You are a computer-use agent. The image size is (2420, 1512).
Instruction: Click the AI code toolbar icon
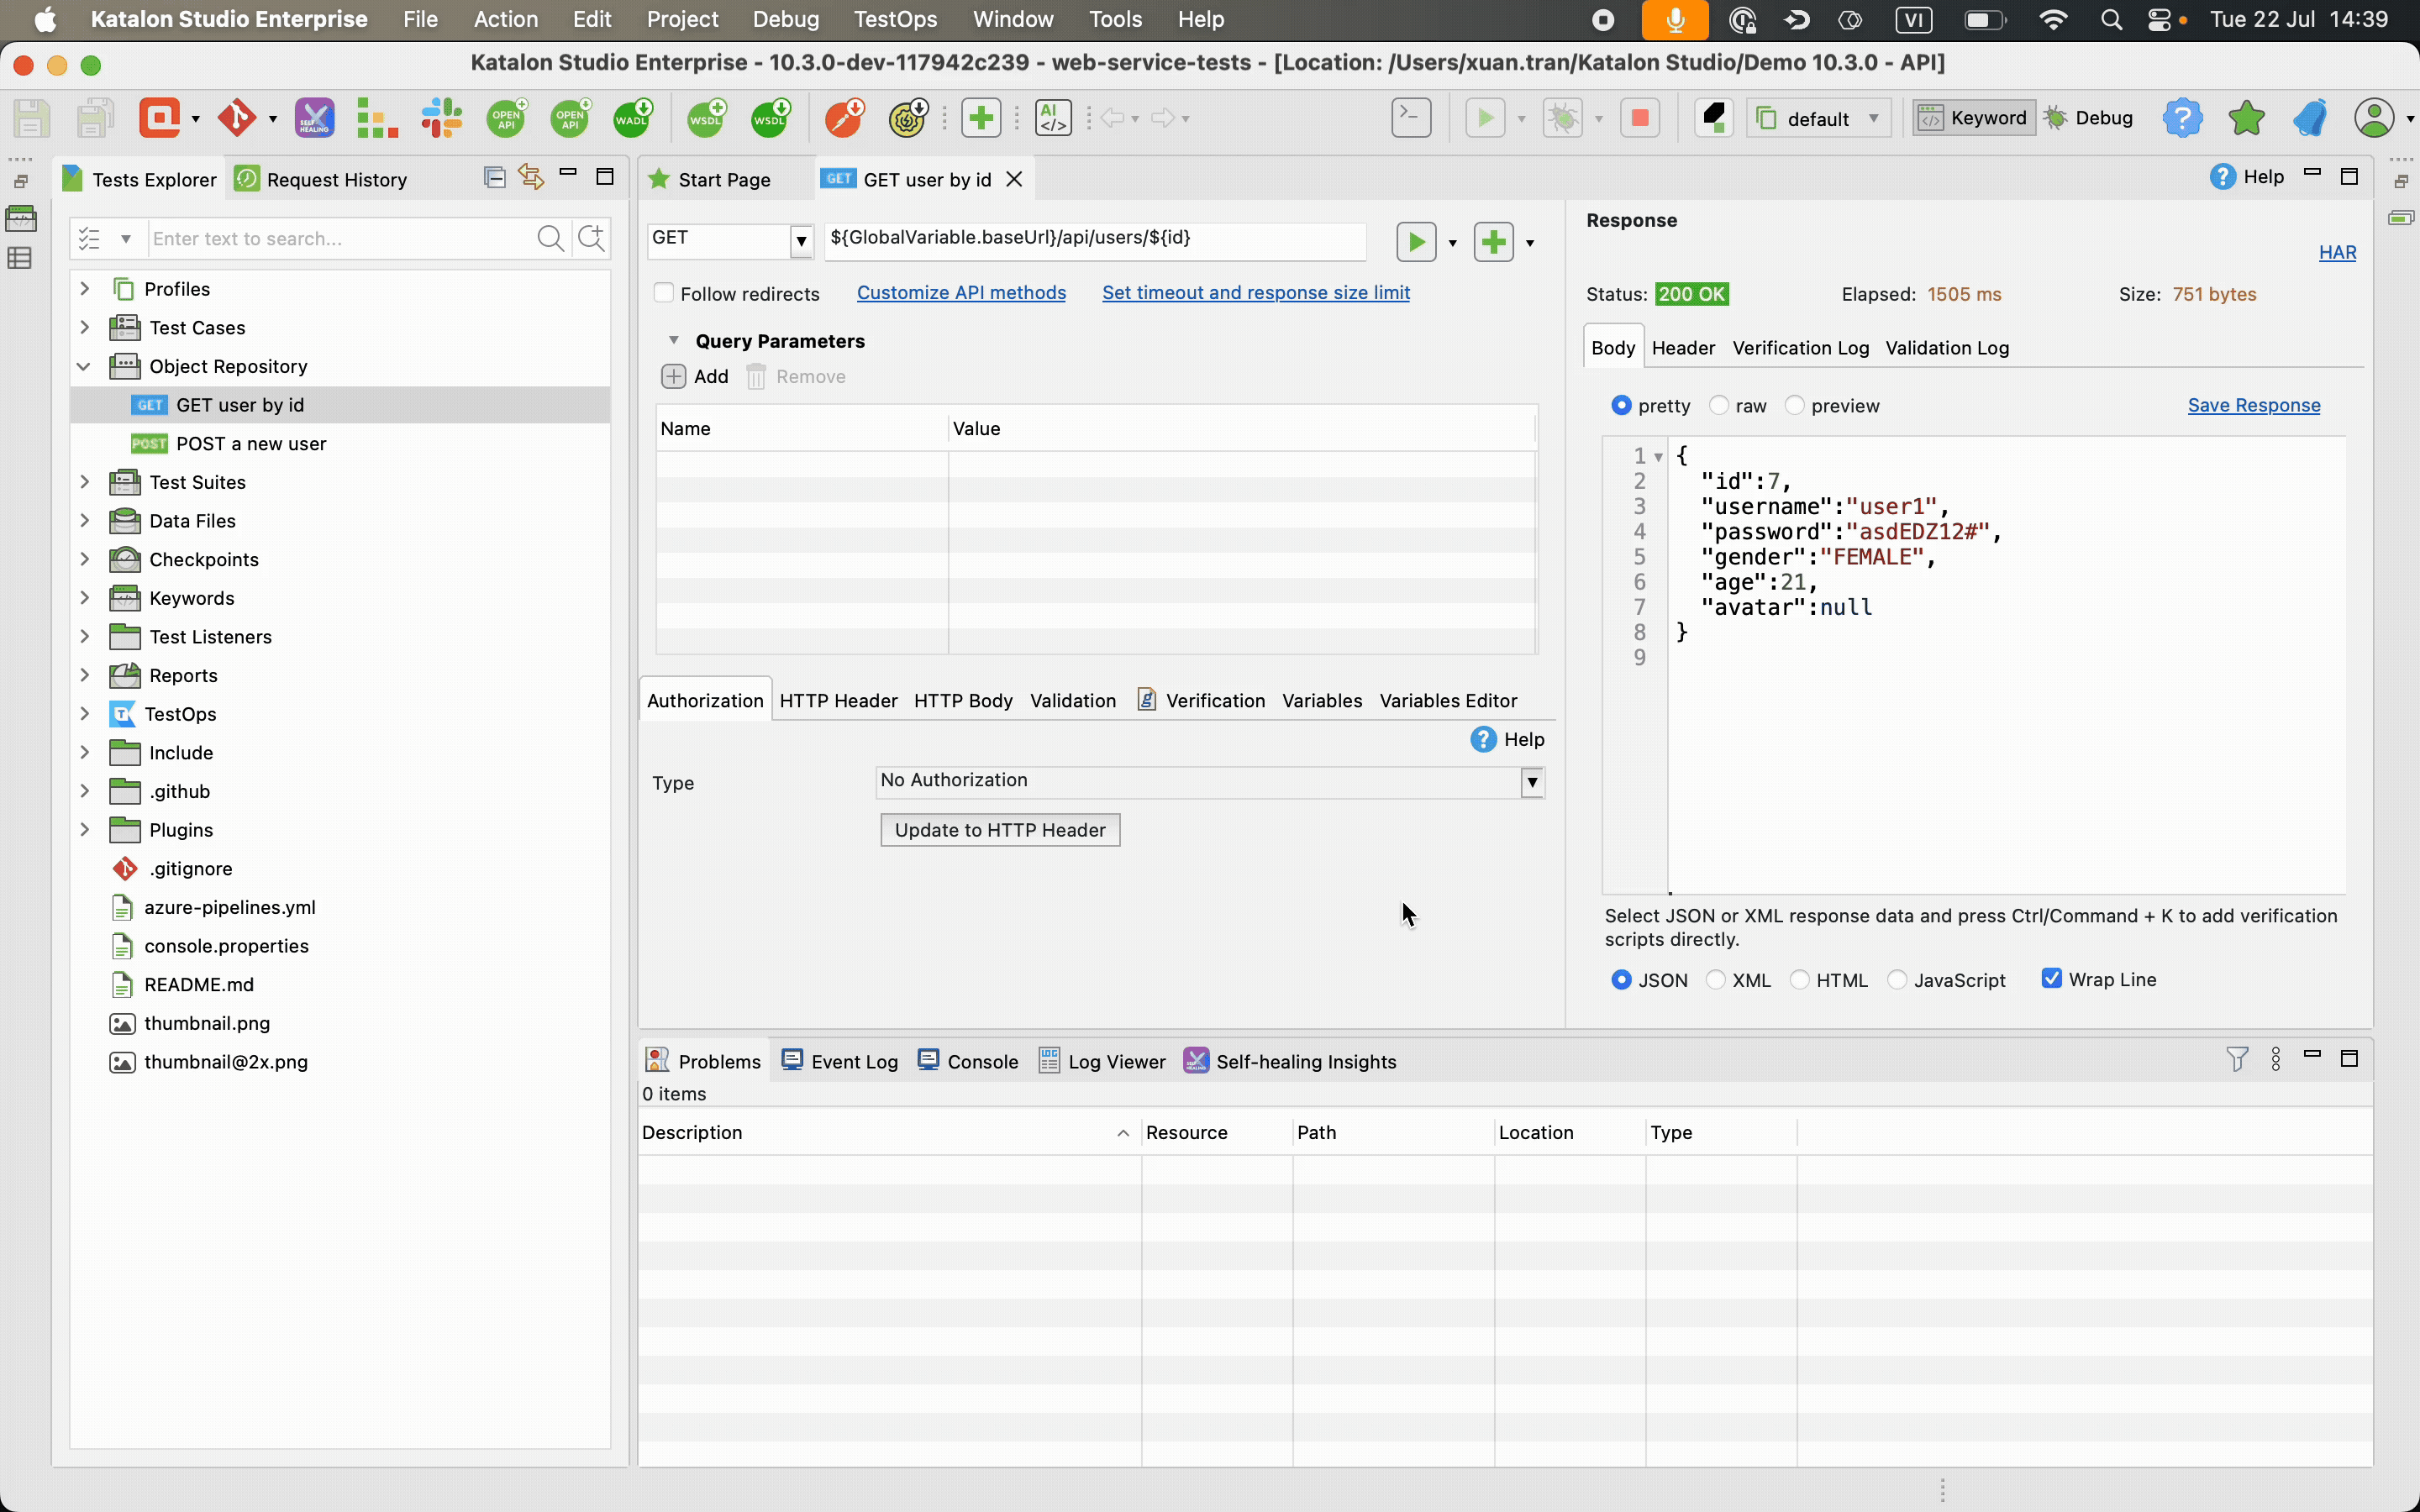1053,118
